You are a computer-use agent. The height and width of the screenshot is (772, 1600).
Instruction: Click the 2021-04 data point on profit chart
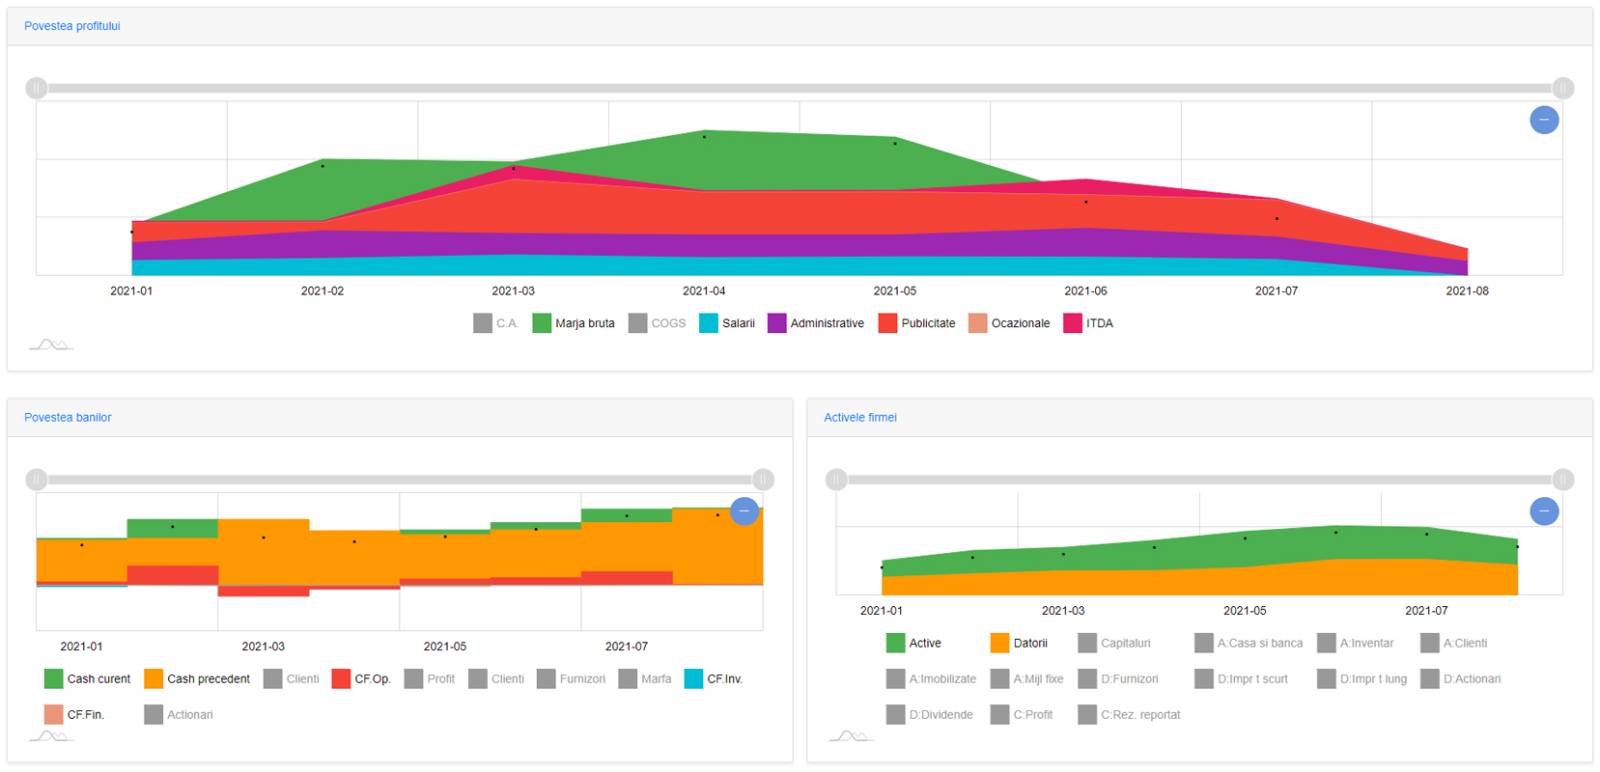(x=704, y=136)
